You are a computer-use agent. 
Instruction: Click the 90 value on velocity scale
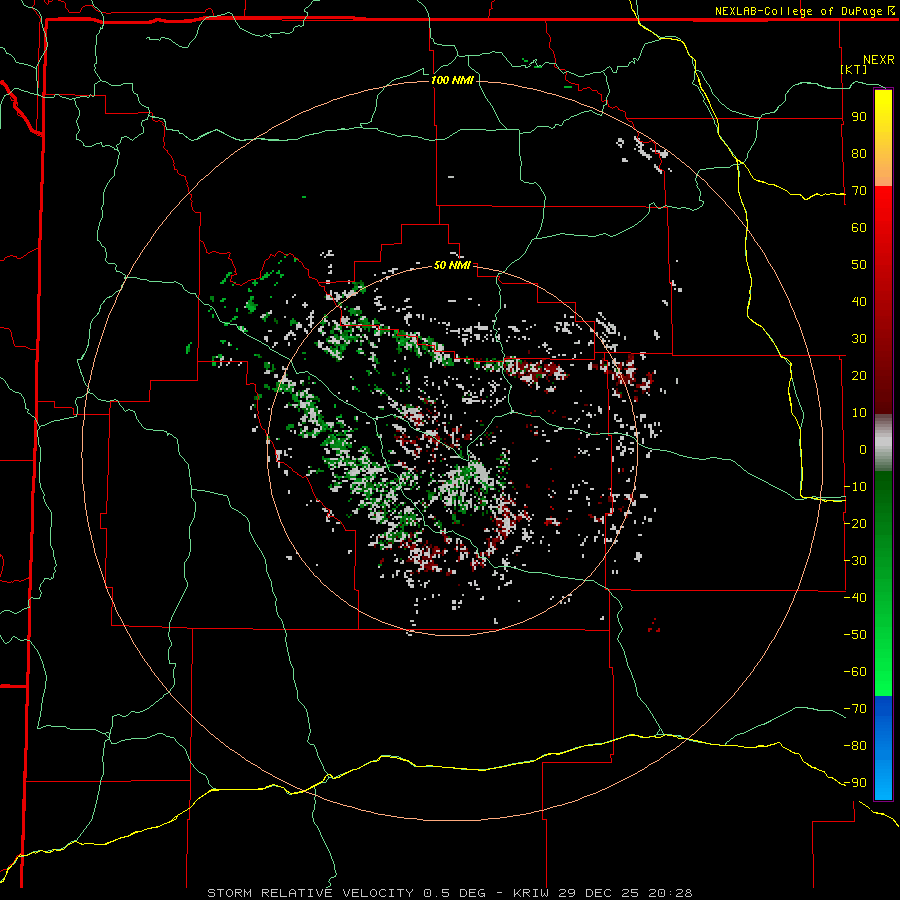(x=859, y=117)
